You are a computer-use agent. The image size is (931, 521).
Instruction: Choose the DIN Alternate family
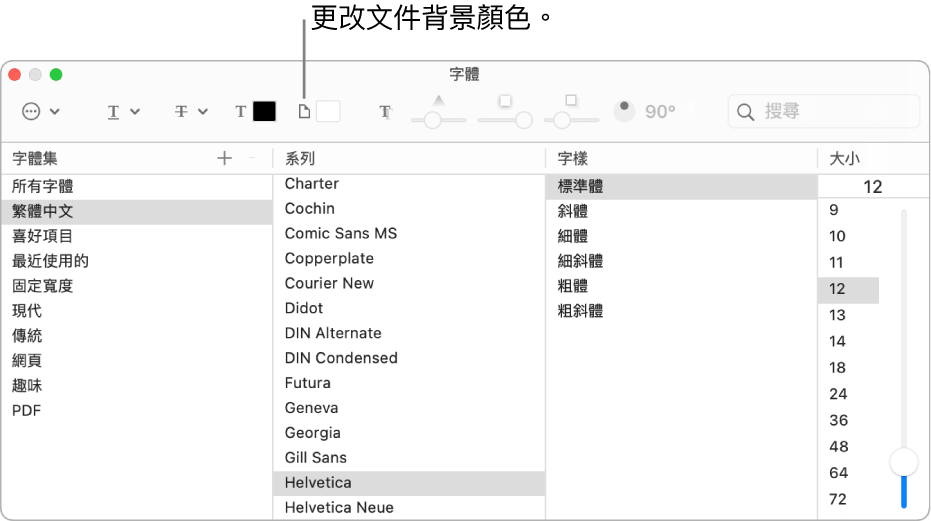408,334
